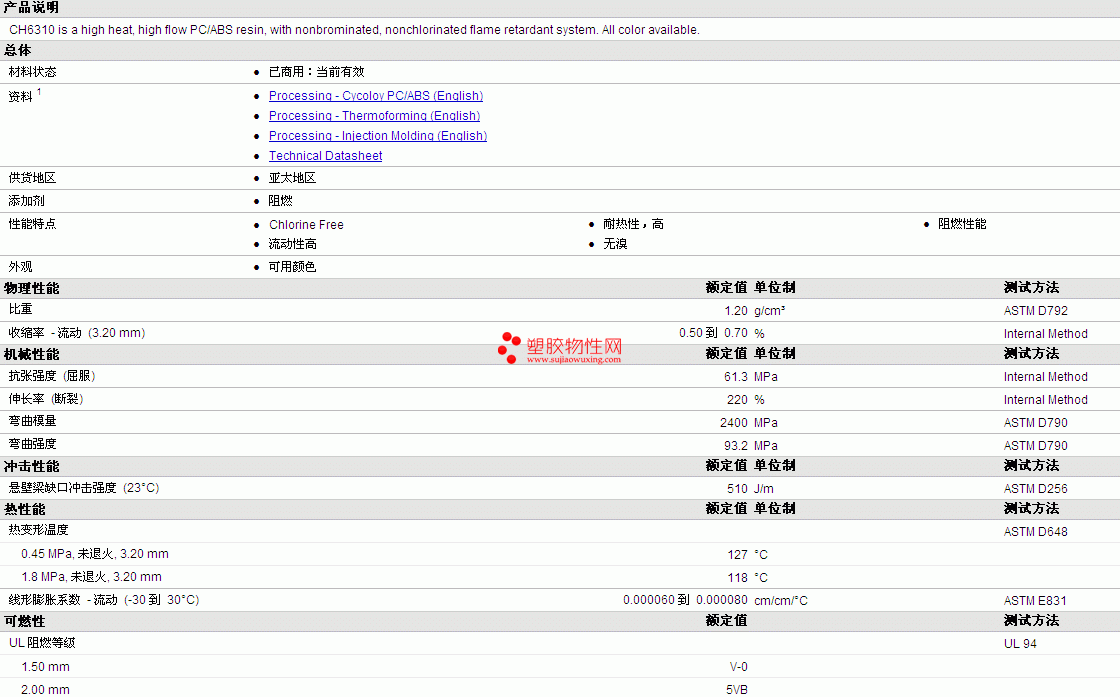This screenshot has width=1120, height=697.
Task: Click the 收缩率 - 流动 (3.20 mm) label
Action: tap(77, 333)
